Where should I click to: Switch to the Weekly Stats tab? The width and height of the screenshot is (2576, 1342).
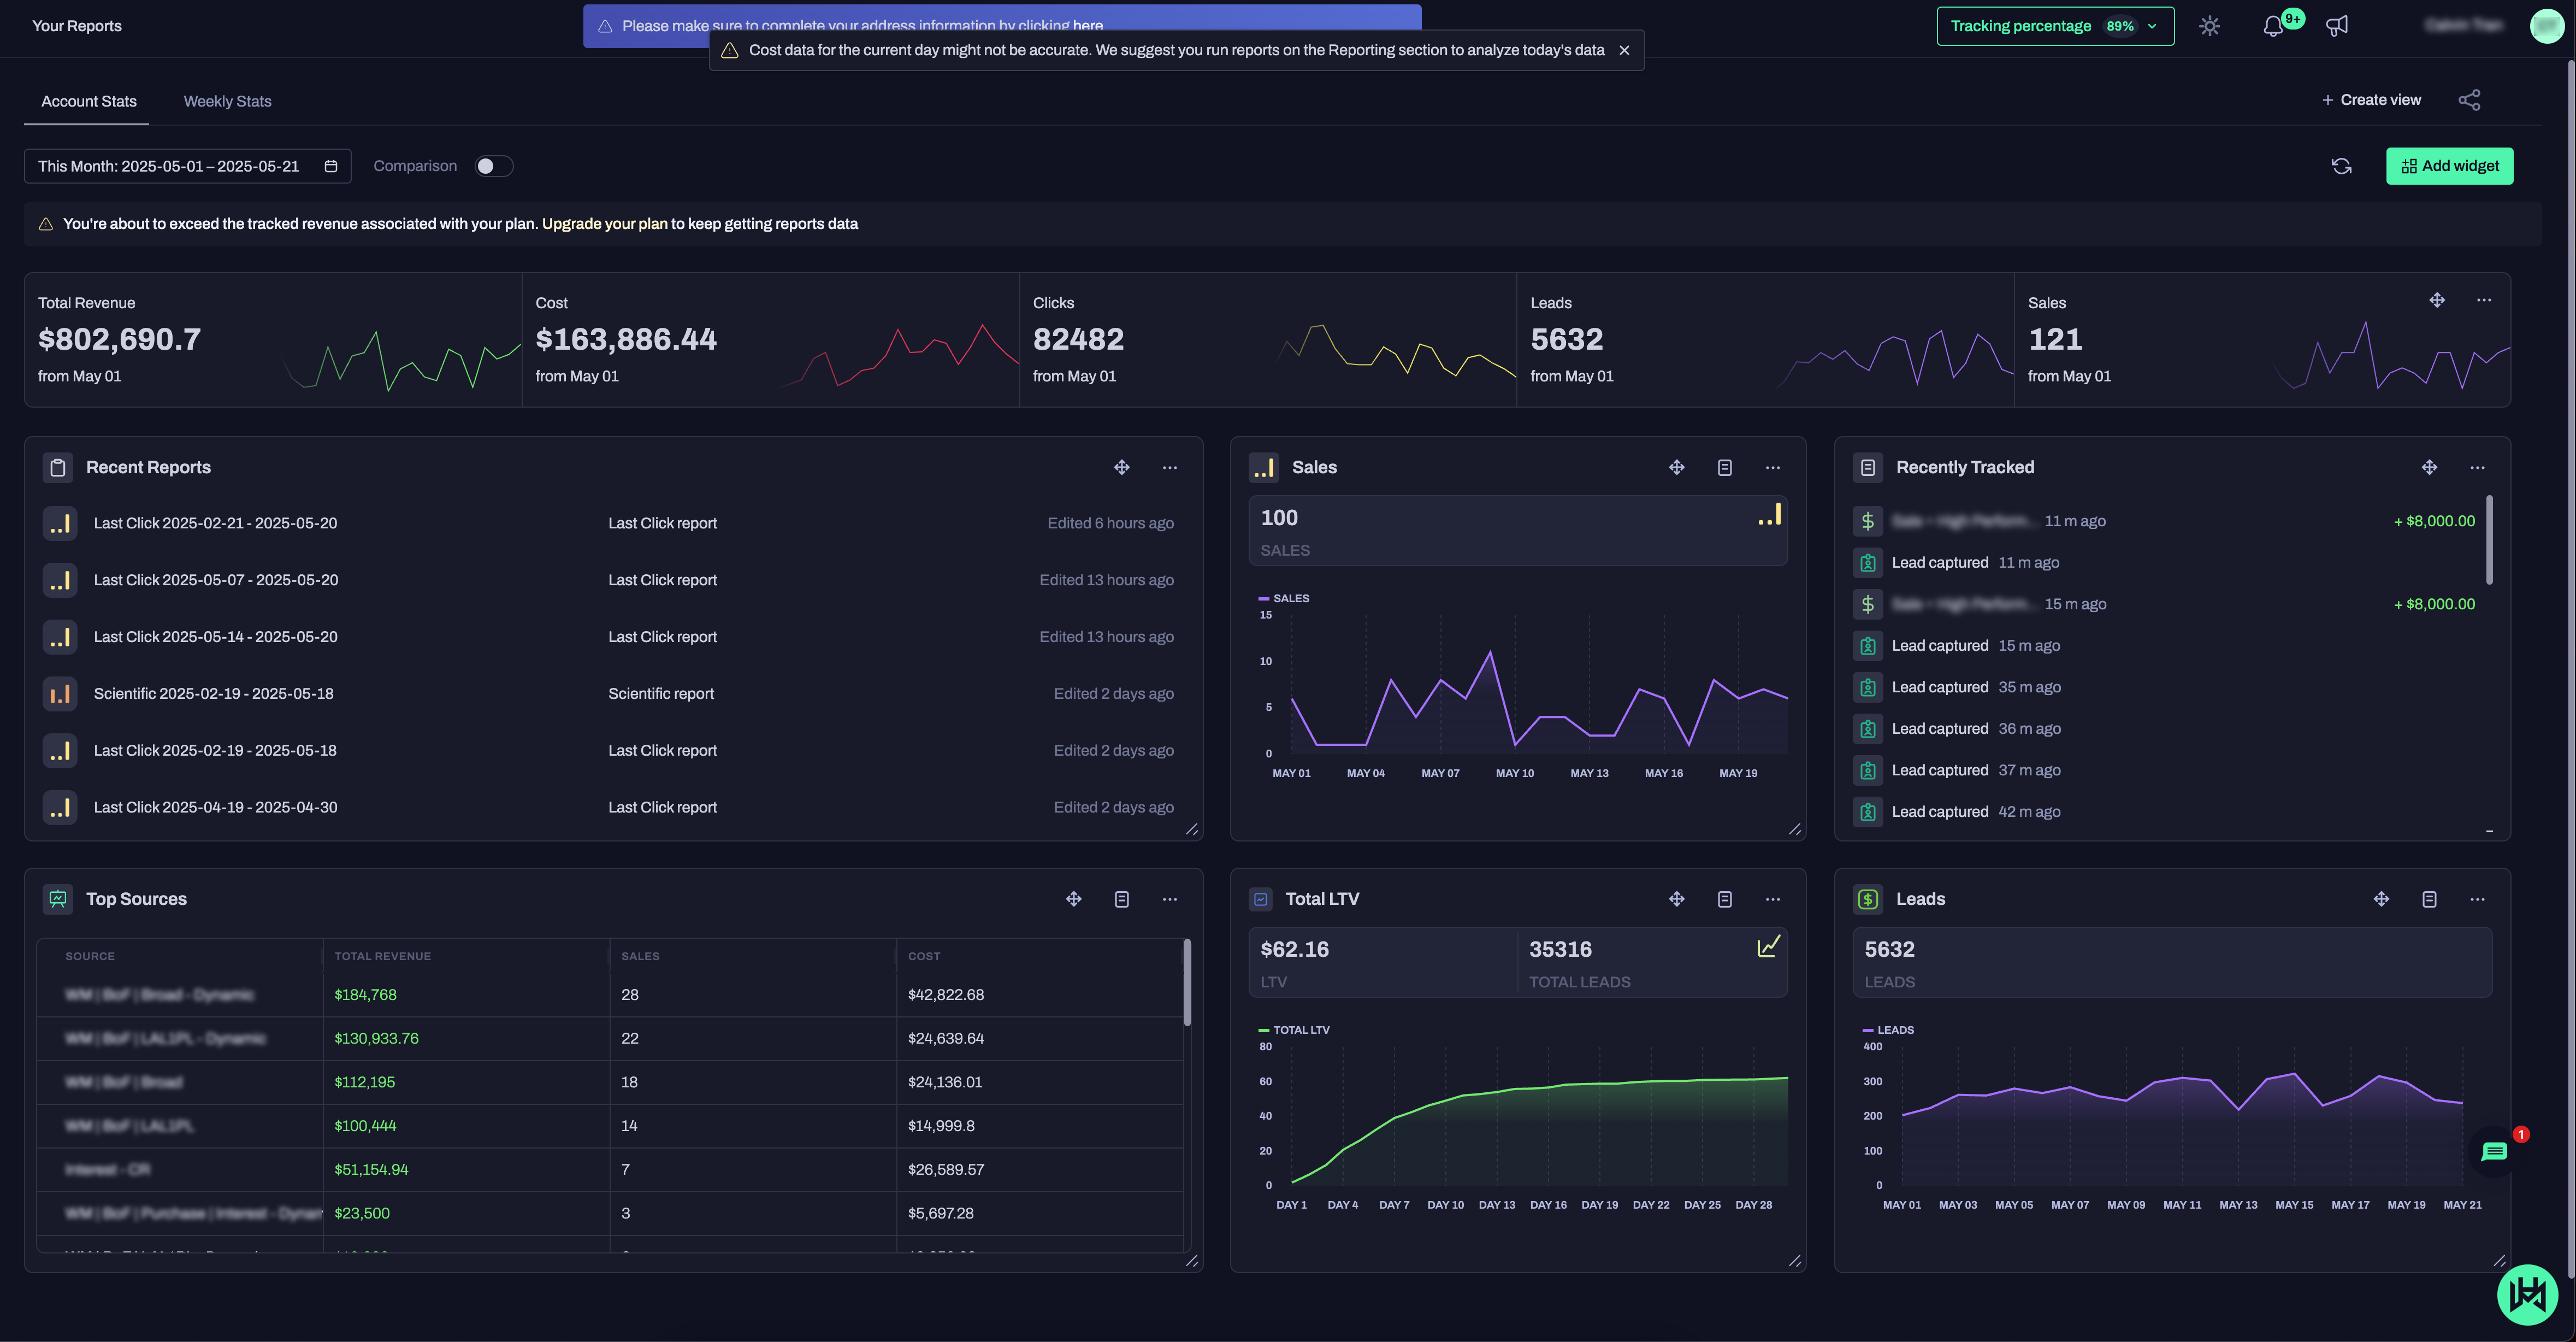[x=227, y=101]
